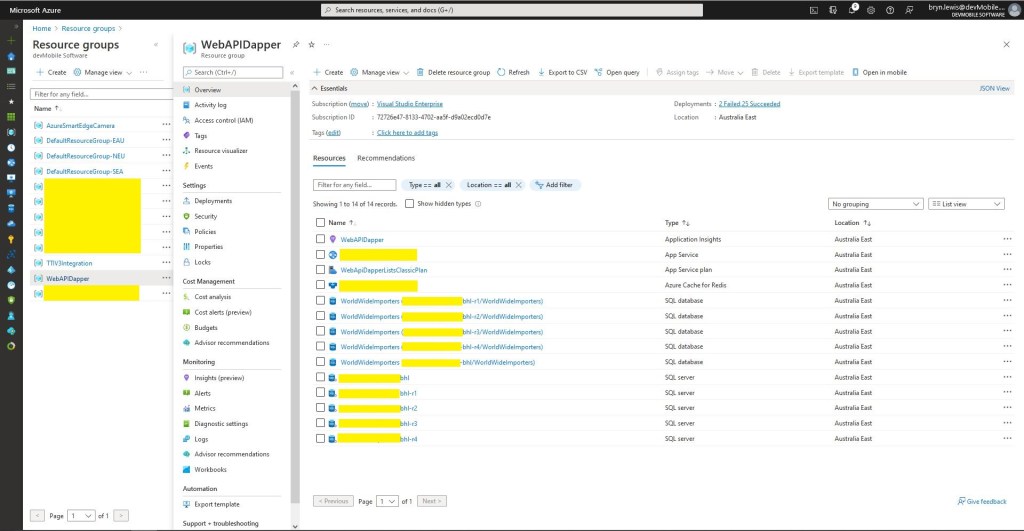Open the notifications bell icon
Image resolution: width=1024 pixels, height=531 pixels.
point(853,10)
